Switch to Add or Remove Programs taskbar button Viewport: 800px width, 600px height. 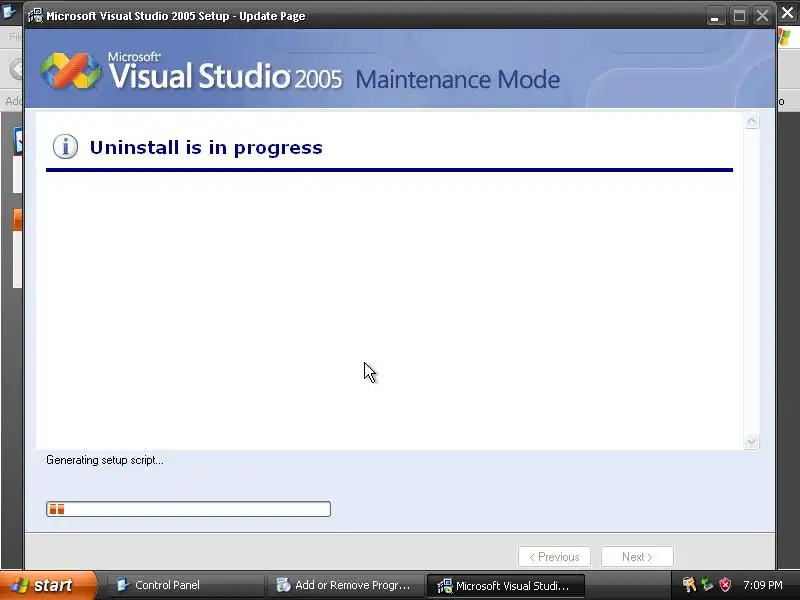tap(344, 585)
